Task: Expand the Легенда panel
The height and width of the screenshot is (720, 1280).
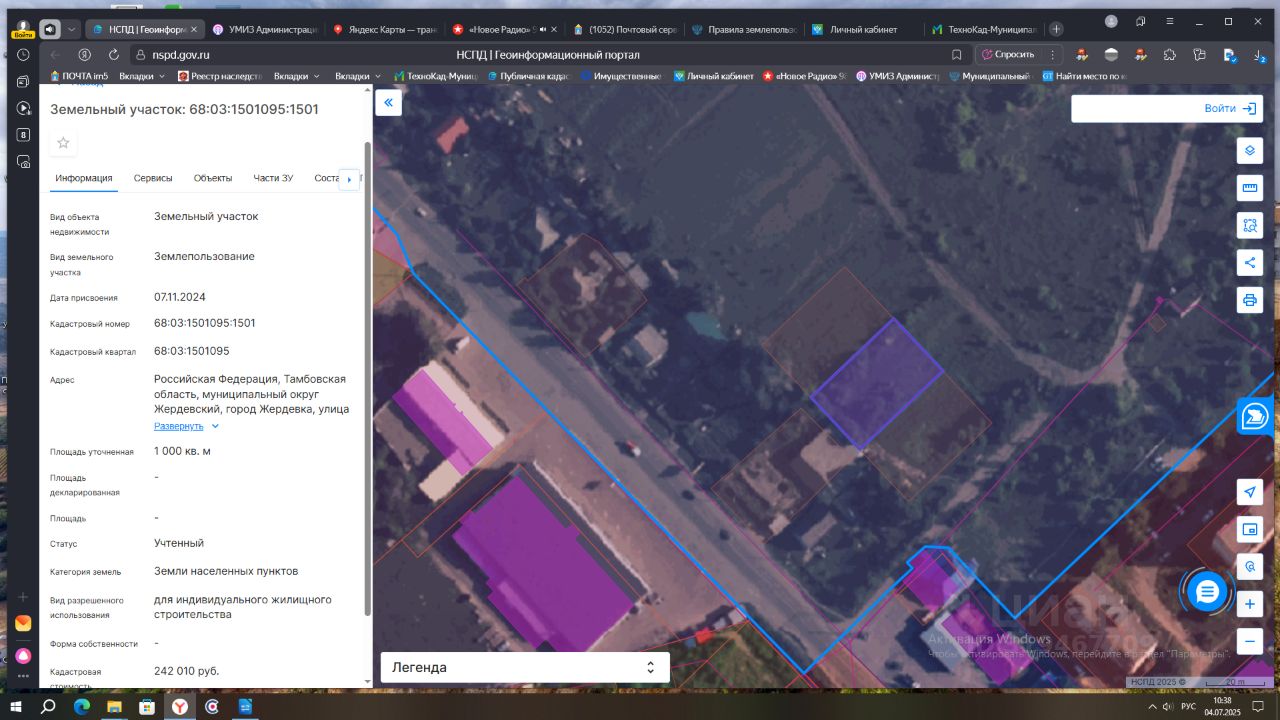Action: 525,667
